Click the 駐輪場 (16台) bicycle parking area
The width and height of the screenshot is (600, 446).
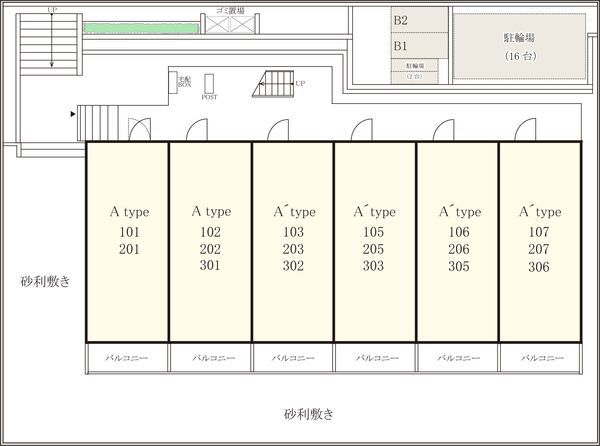[x=520, y=46]
